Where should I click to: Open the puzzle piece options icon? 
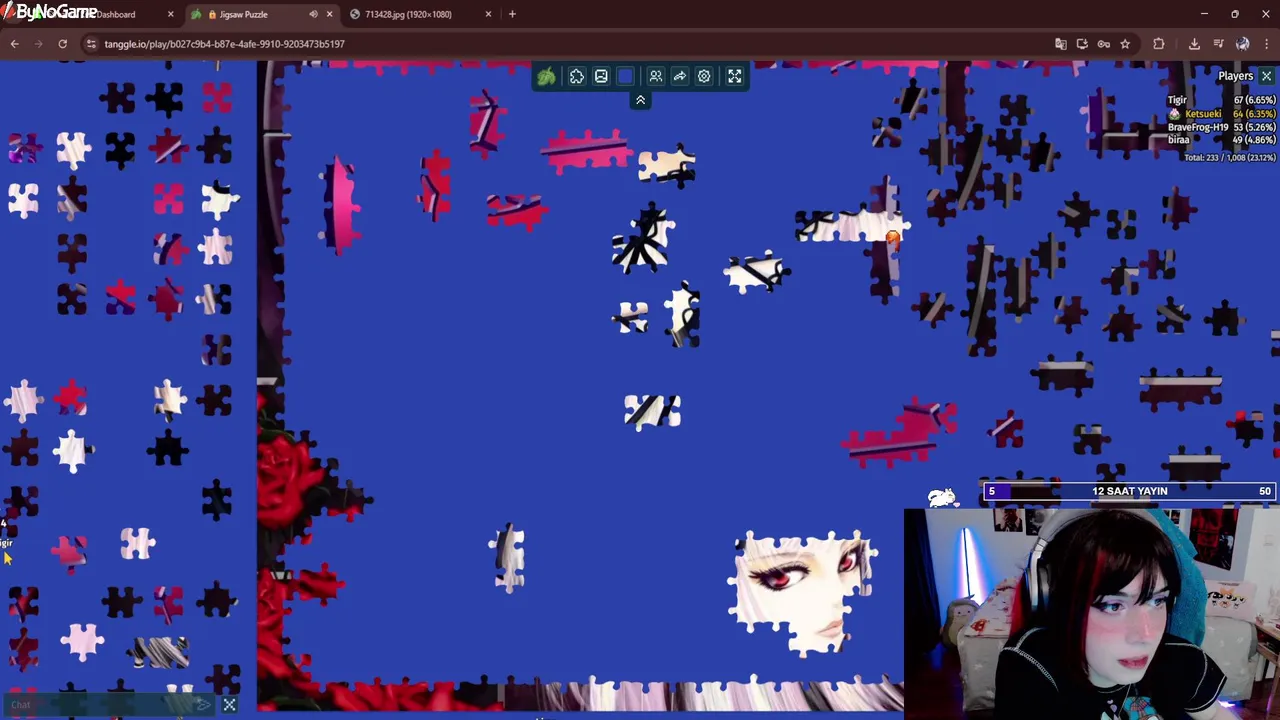pos(577,77)
